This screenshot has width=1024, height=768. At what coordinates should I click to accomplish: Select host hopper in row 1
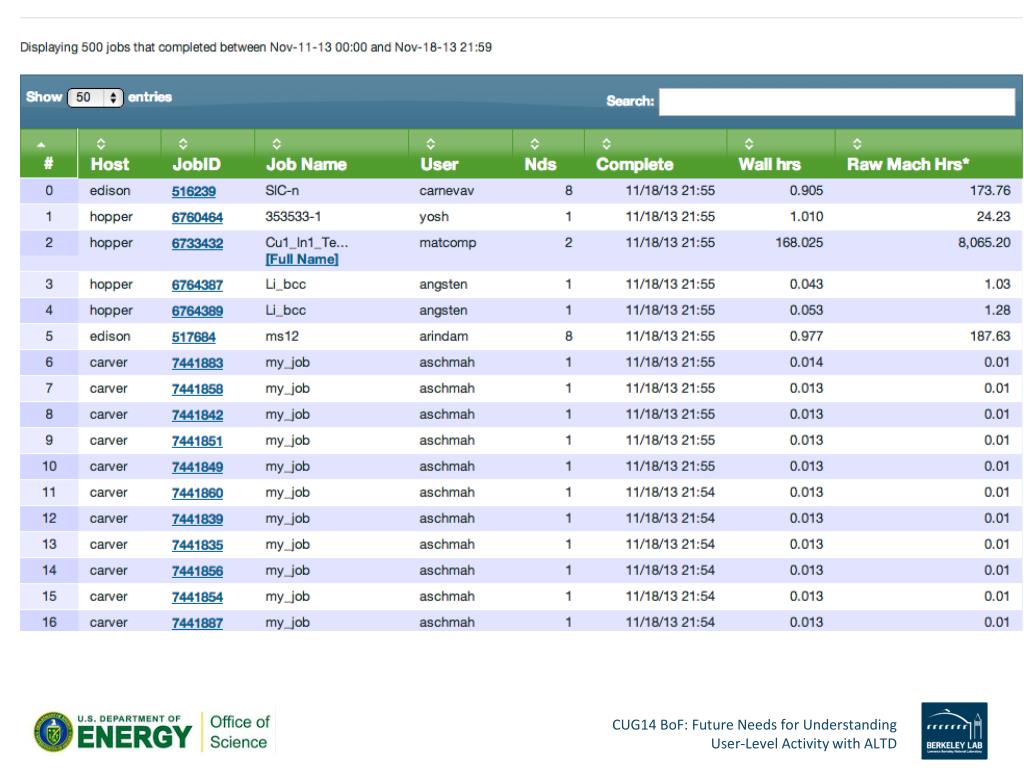(111, 217)
